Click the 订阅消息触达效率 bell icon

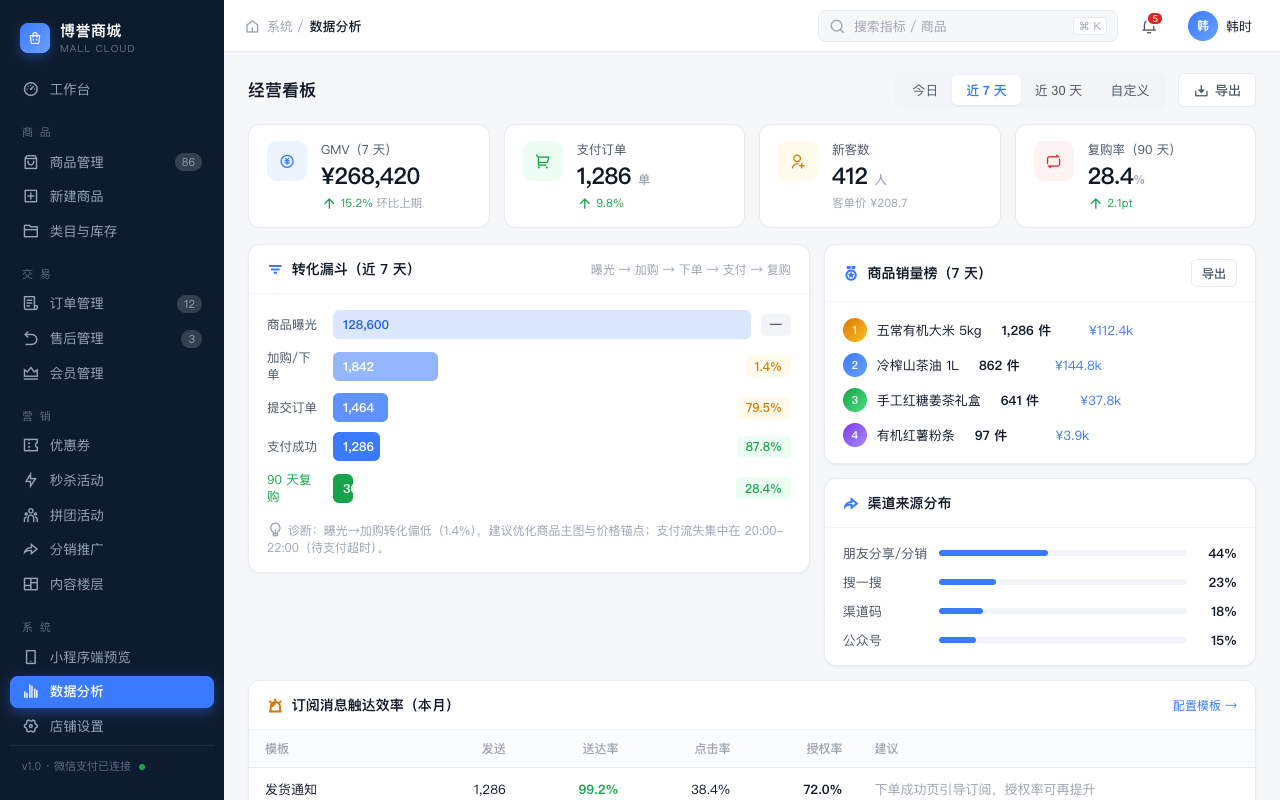point(275,705)
